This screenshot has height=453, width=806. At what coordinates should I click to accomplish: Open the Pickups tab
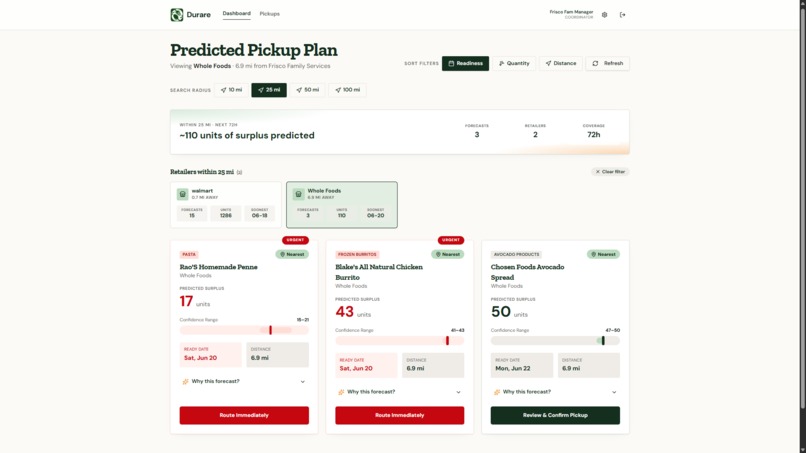tap(269, 14)
